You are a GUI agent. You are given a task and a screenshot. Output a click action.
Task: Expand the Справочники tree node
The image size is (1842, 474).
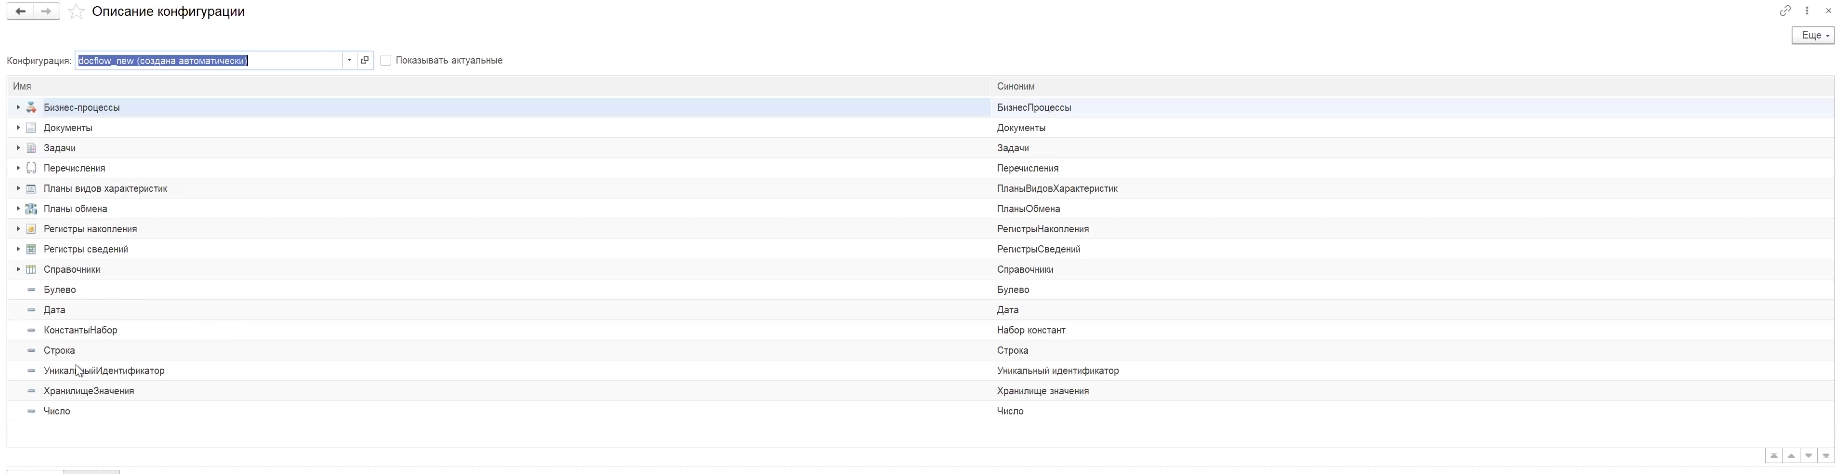[19, 270]
